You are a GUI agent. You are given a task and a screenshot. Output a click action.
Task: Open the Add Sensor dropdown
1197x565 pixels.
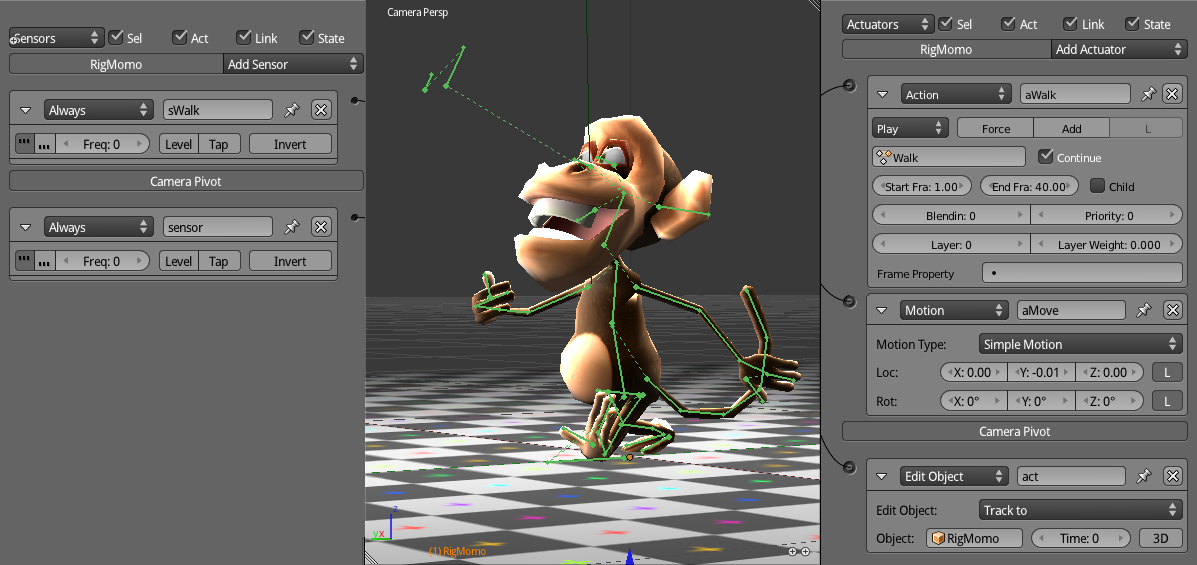click(293, 64)
